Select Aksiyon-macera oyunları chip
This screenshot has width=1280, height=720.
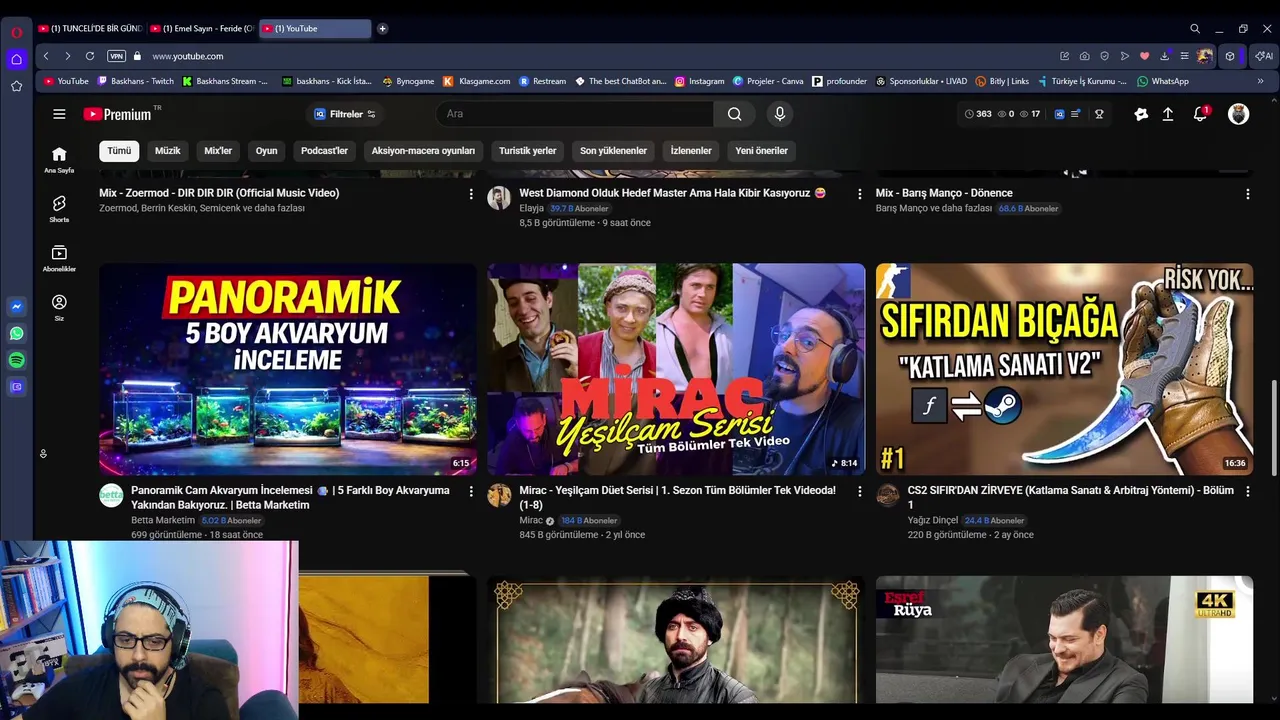(x=423, y=151)
